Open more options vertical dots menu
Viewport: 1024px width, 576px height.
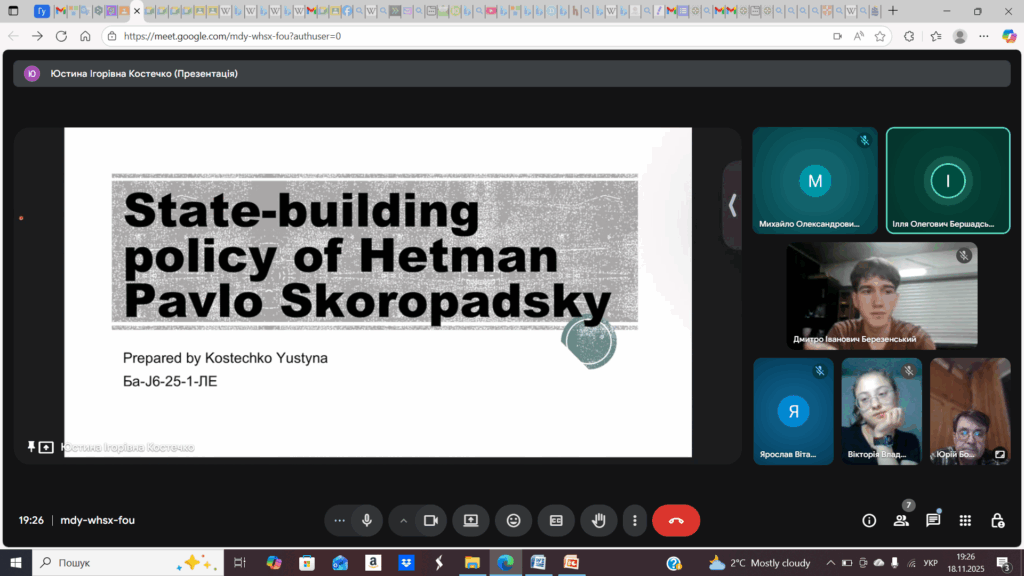pyautogui.click(x=635, y=520)
